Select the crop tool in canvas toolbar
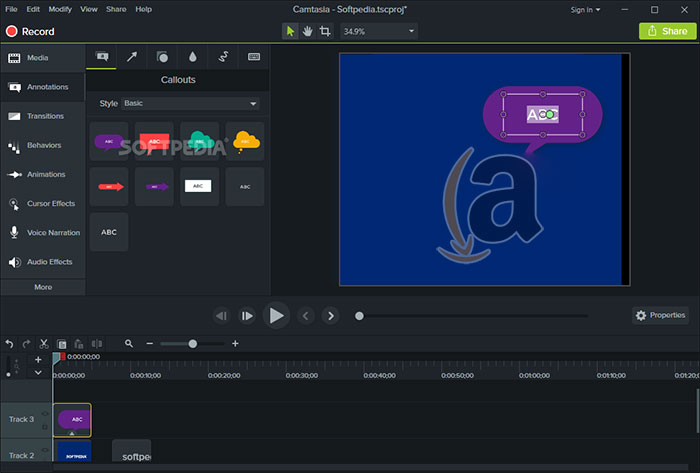Viewport: 700px width, 473px height. (x=325, y=31)
